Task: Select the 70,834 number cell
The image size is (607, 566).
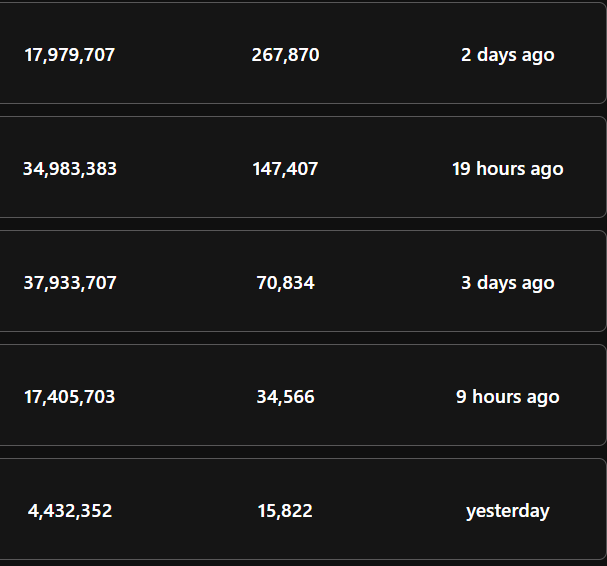Action: point(285,283)
